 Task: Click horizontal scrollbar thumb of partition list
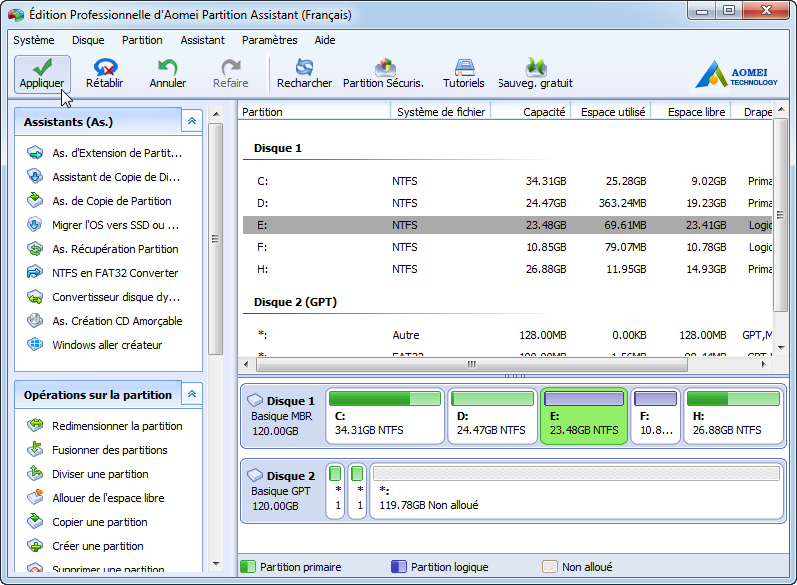pos(472,364)
